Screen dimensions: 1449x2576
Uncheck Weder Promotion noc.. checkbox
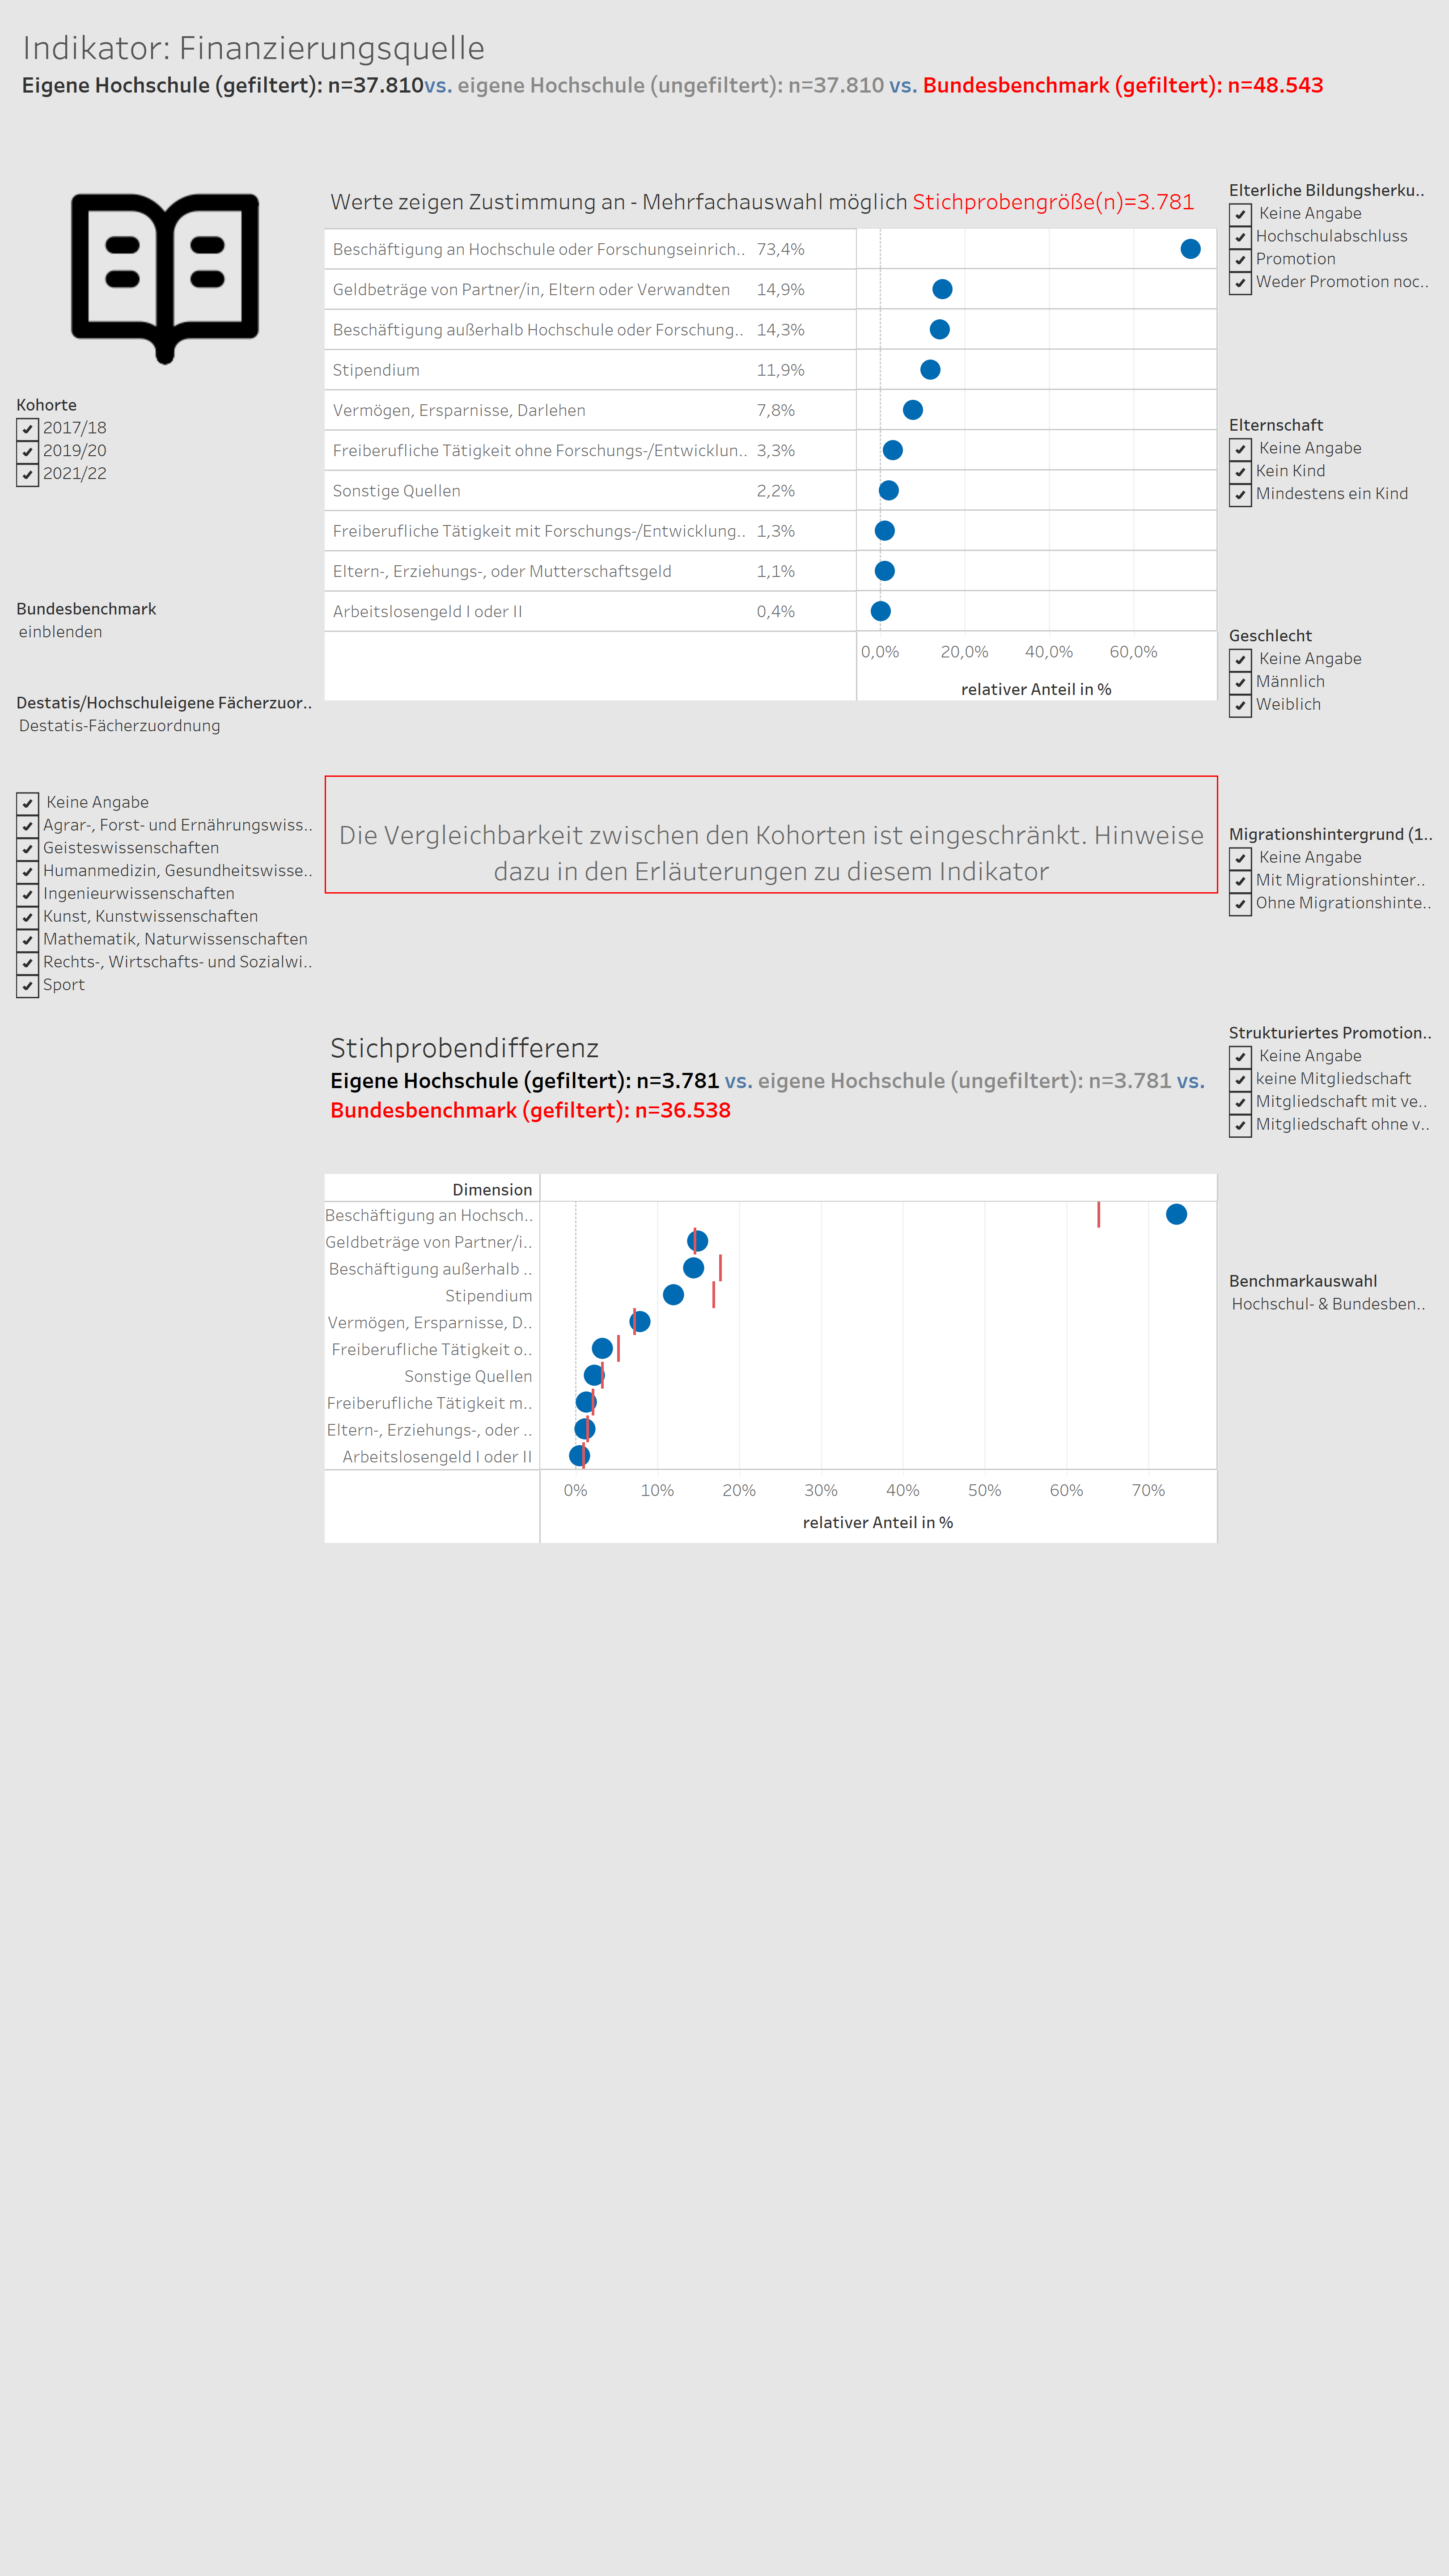[x=1241, y=283]
